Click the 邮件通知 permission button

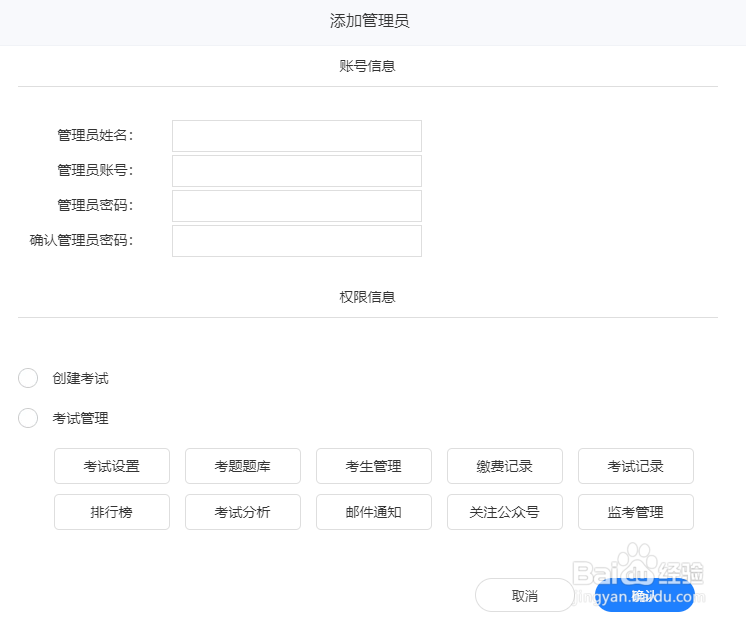[374, 512]
